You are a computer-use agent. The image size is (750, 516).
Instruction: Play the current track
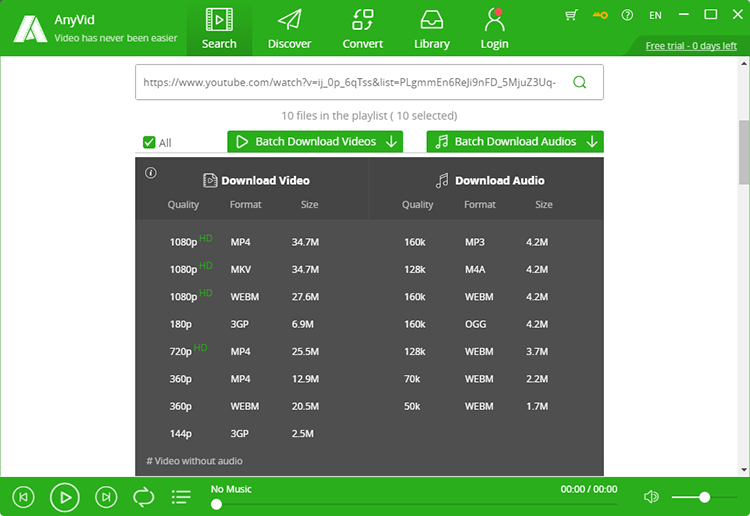click(x=65, y=497)
